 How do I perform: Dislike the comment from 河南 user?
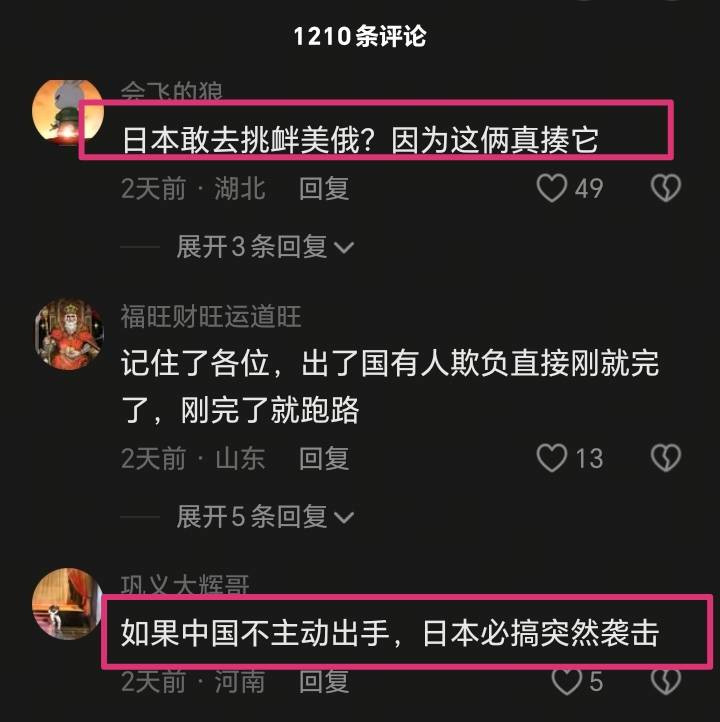pyautogui.click(x=666, y=681)
